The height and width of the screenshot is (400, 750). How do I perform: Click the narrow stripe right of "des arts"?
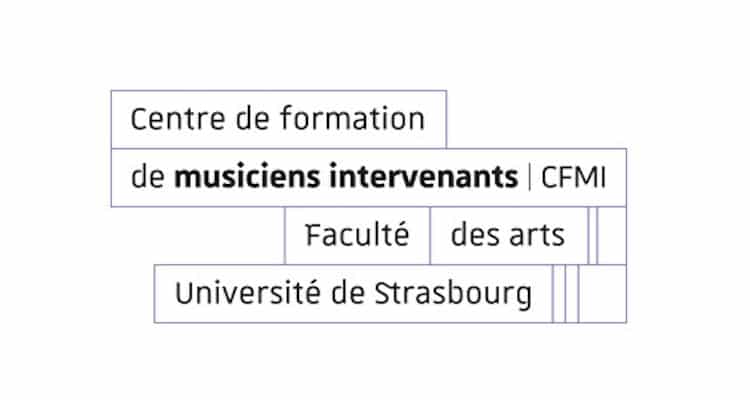coord(592,236)
